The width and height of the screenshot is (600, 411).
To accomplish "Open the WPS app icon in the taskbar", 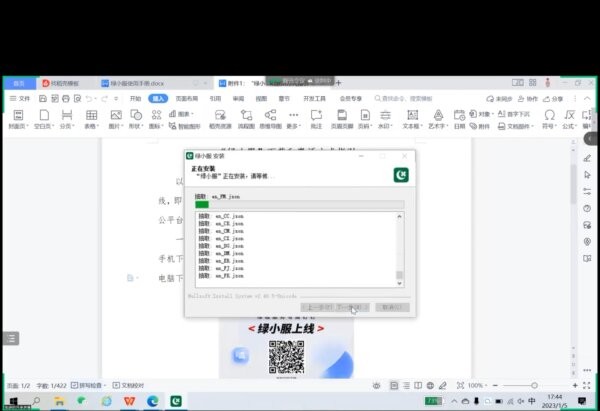I will coord(130,401).
